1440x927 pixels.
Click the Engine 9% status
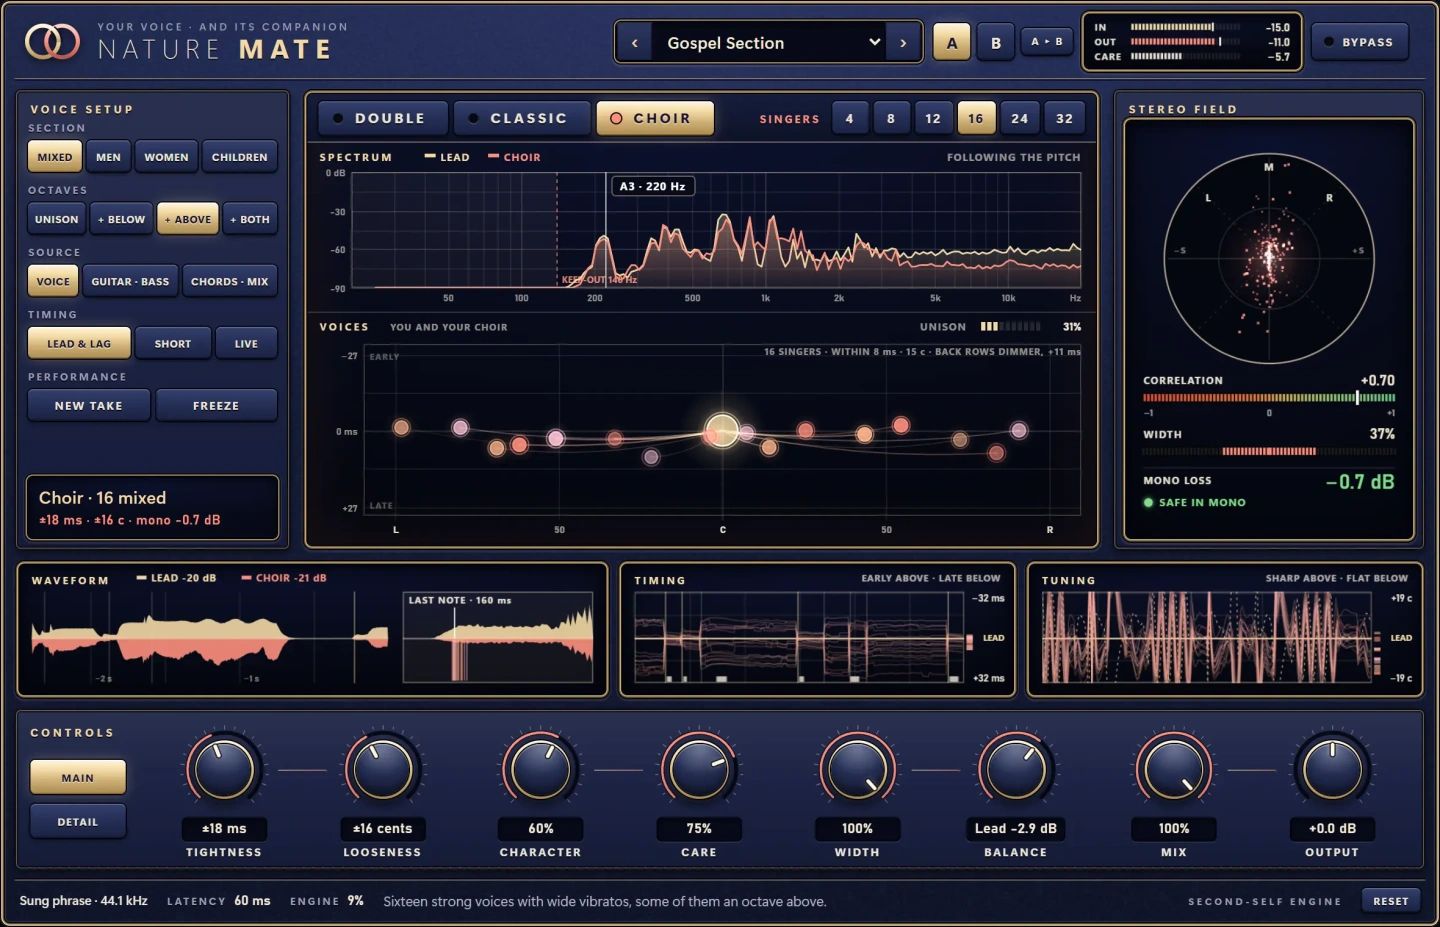[327, 901]
